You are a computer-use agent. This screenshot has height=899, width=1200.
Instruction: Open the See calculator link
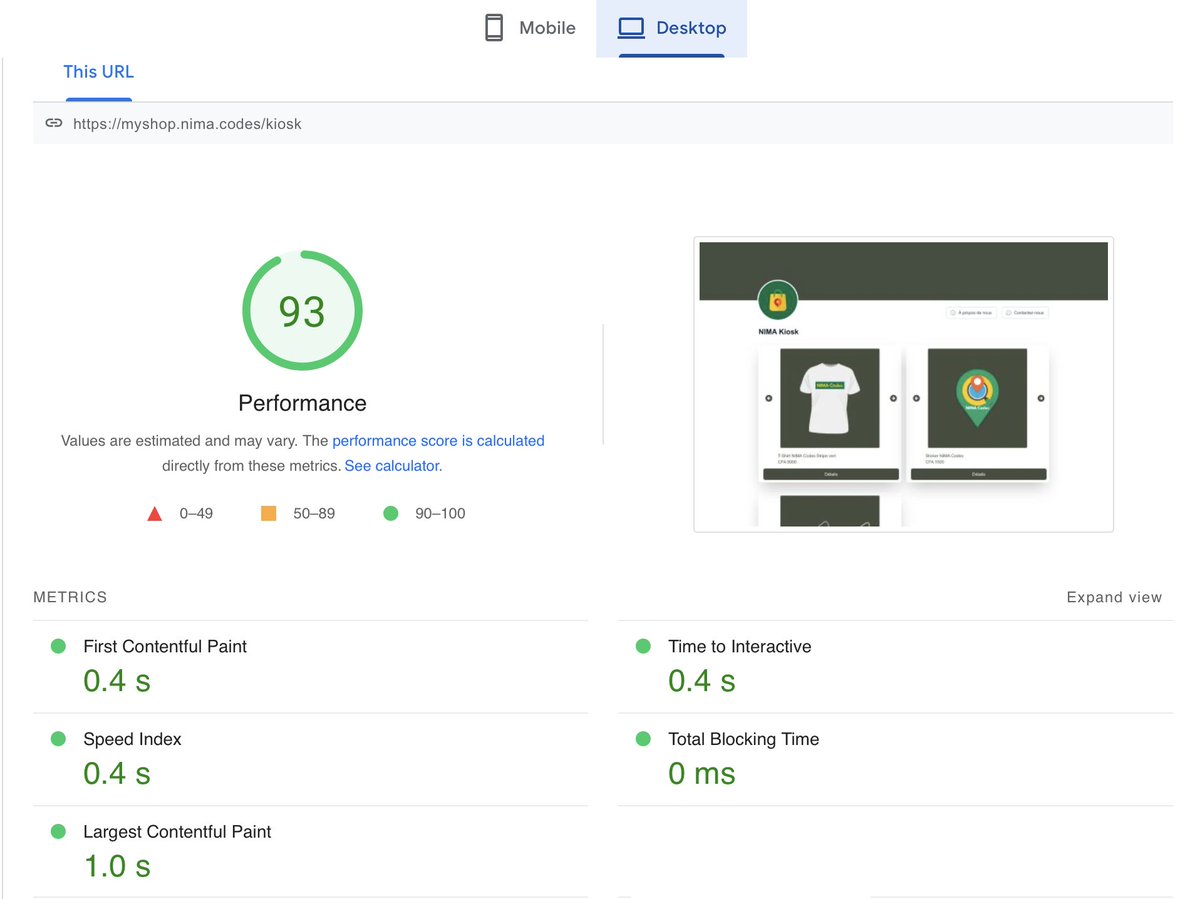point(391,466)
